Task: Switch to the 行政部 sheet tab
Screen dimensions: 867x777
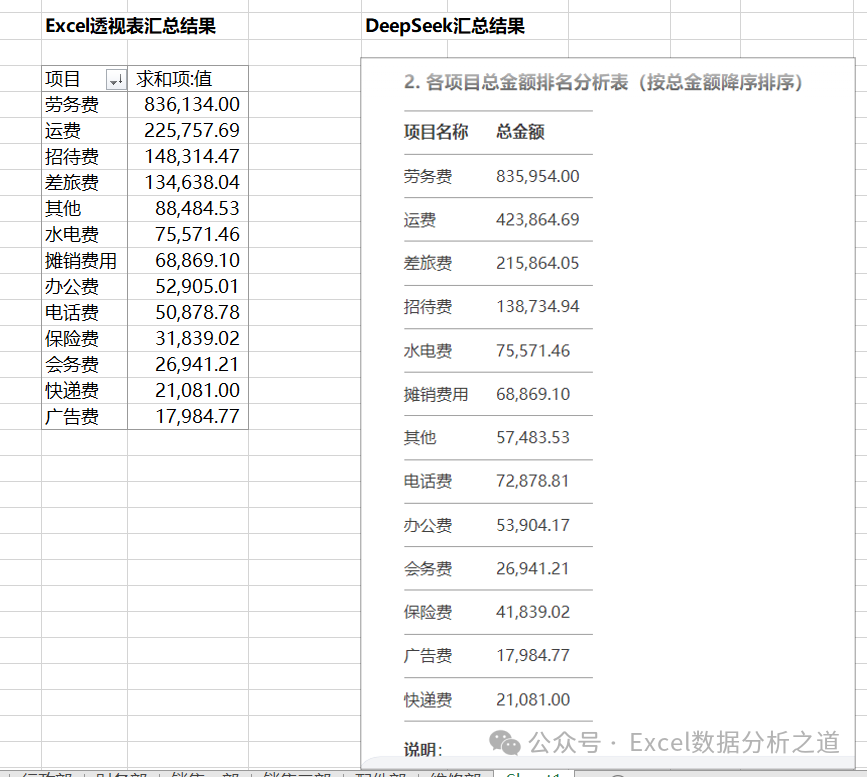Action: pyautogui.click(x=46, y=774)
